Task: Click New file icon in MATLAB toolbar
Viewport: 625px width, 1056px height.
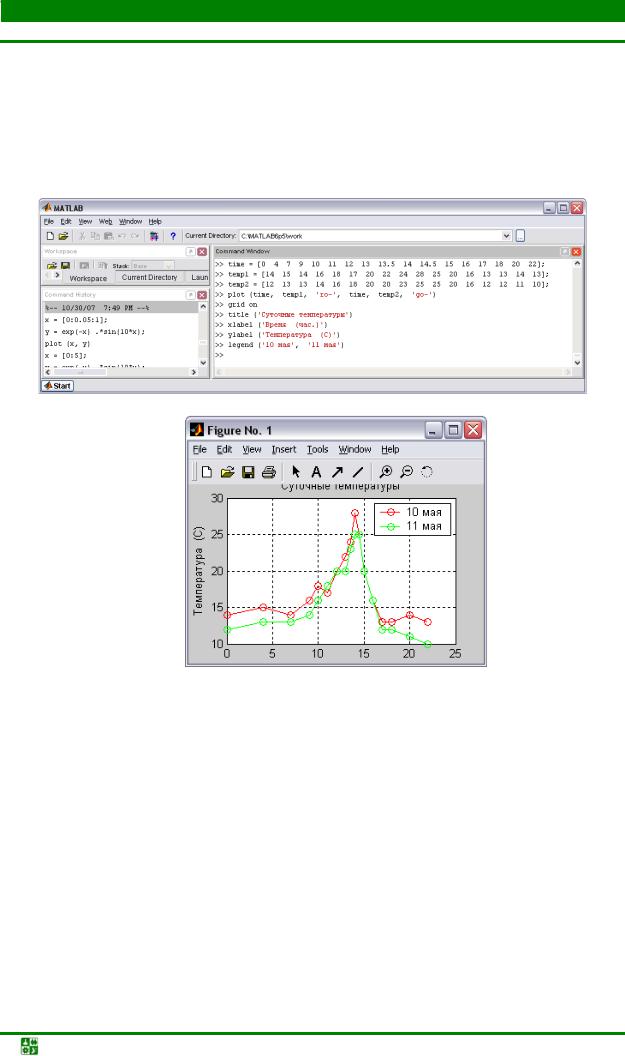Action: pyautogui.click(x=50, y=236)
